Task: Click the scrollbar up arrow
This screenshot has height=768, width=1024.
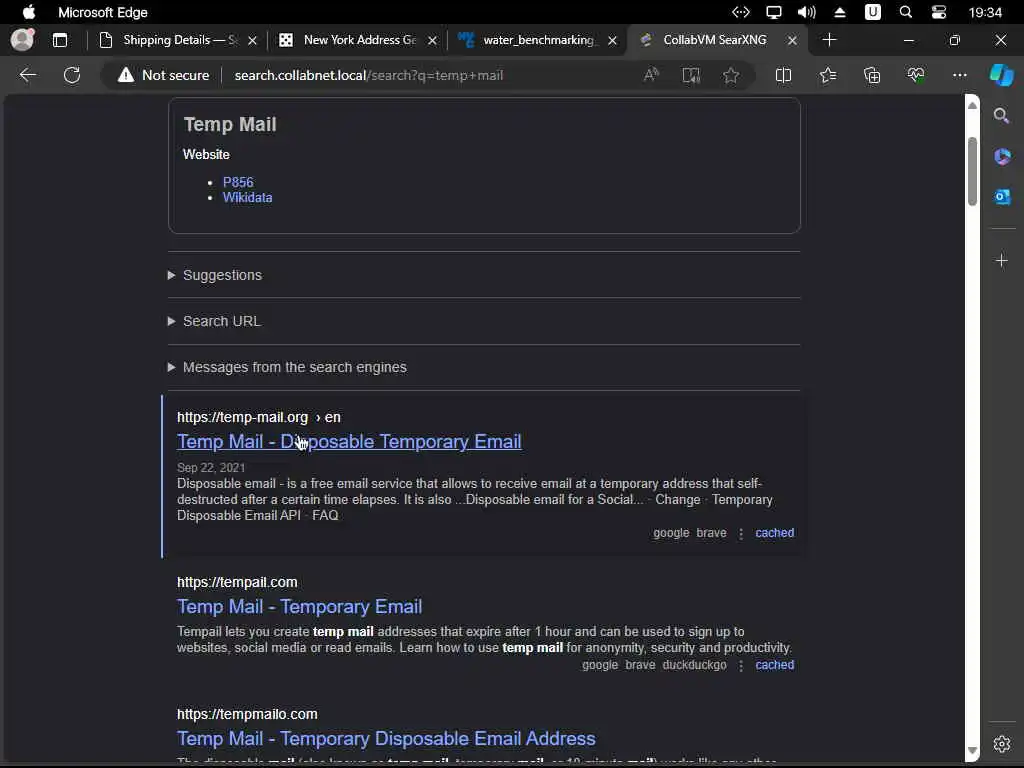Action: [972, 105]
